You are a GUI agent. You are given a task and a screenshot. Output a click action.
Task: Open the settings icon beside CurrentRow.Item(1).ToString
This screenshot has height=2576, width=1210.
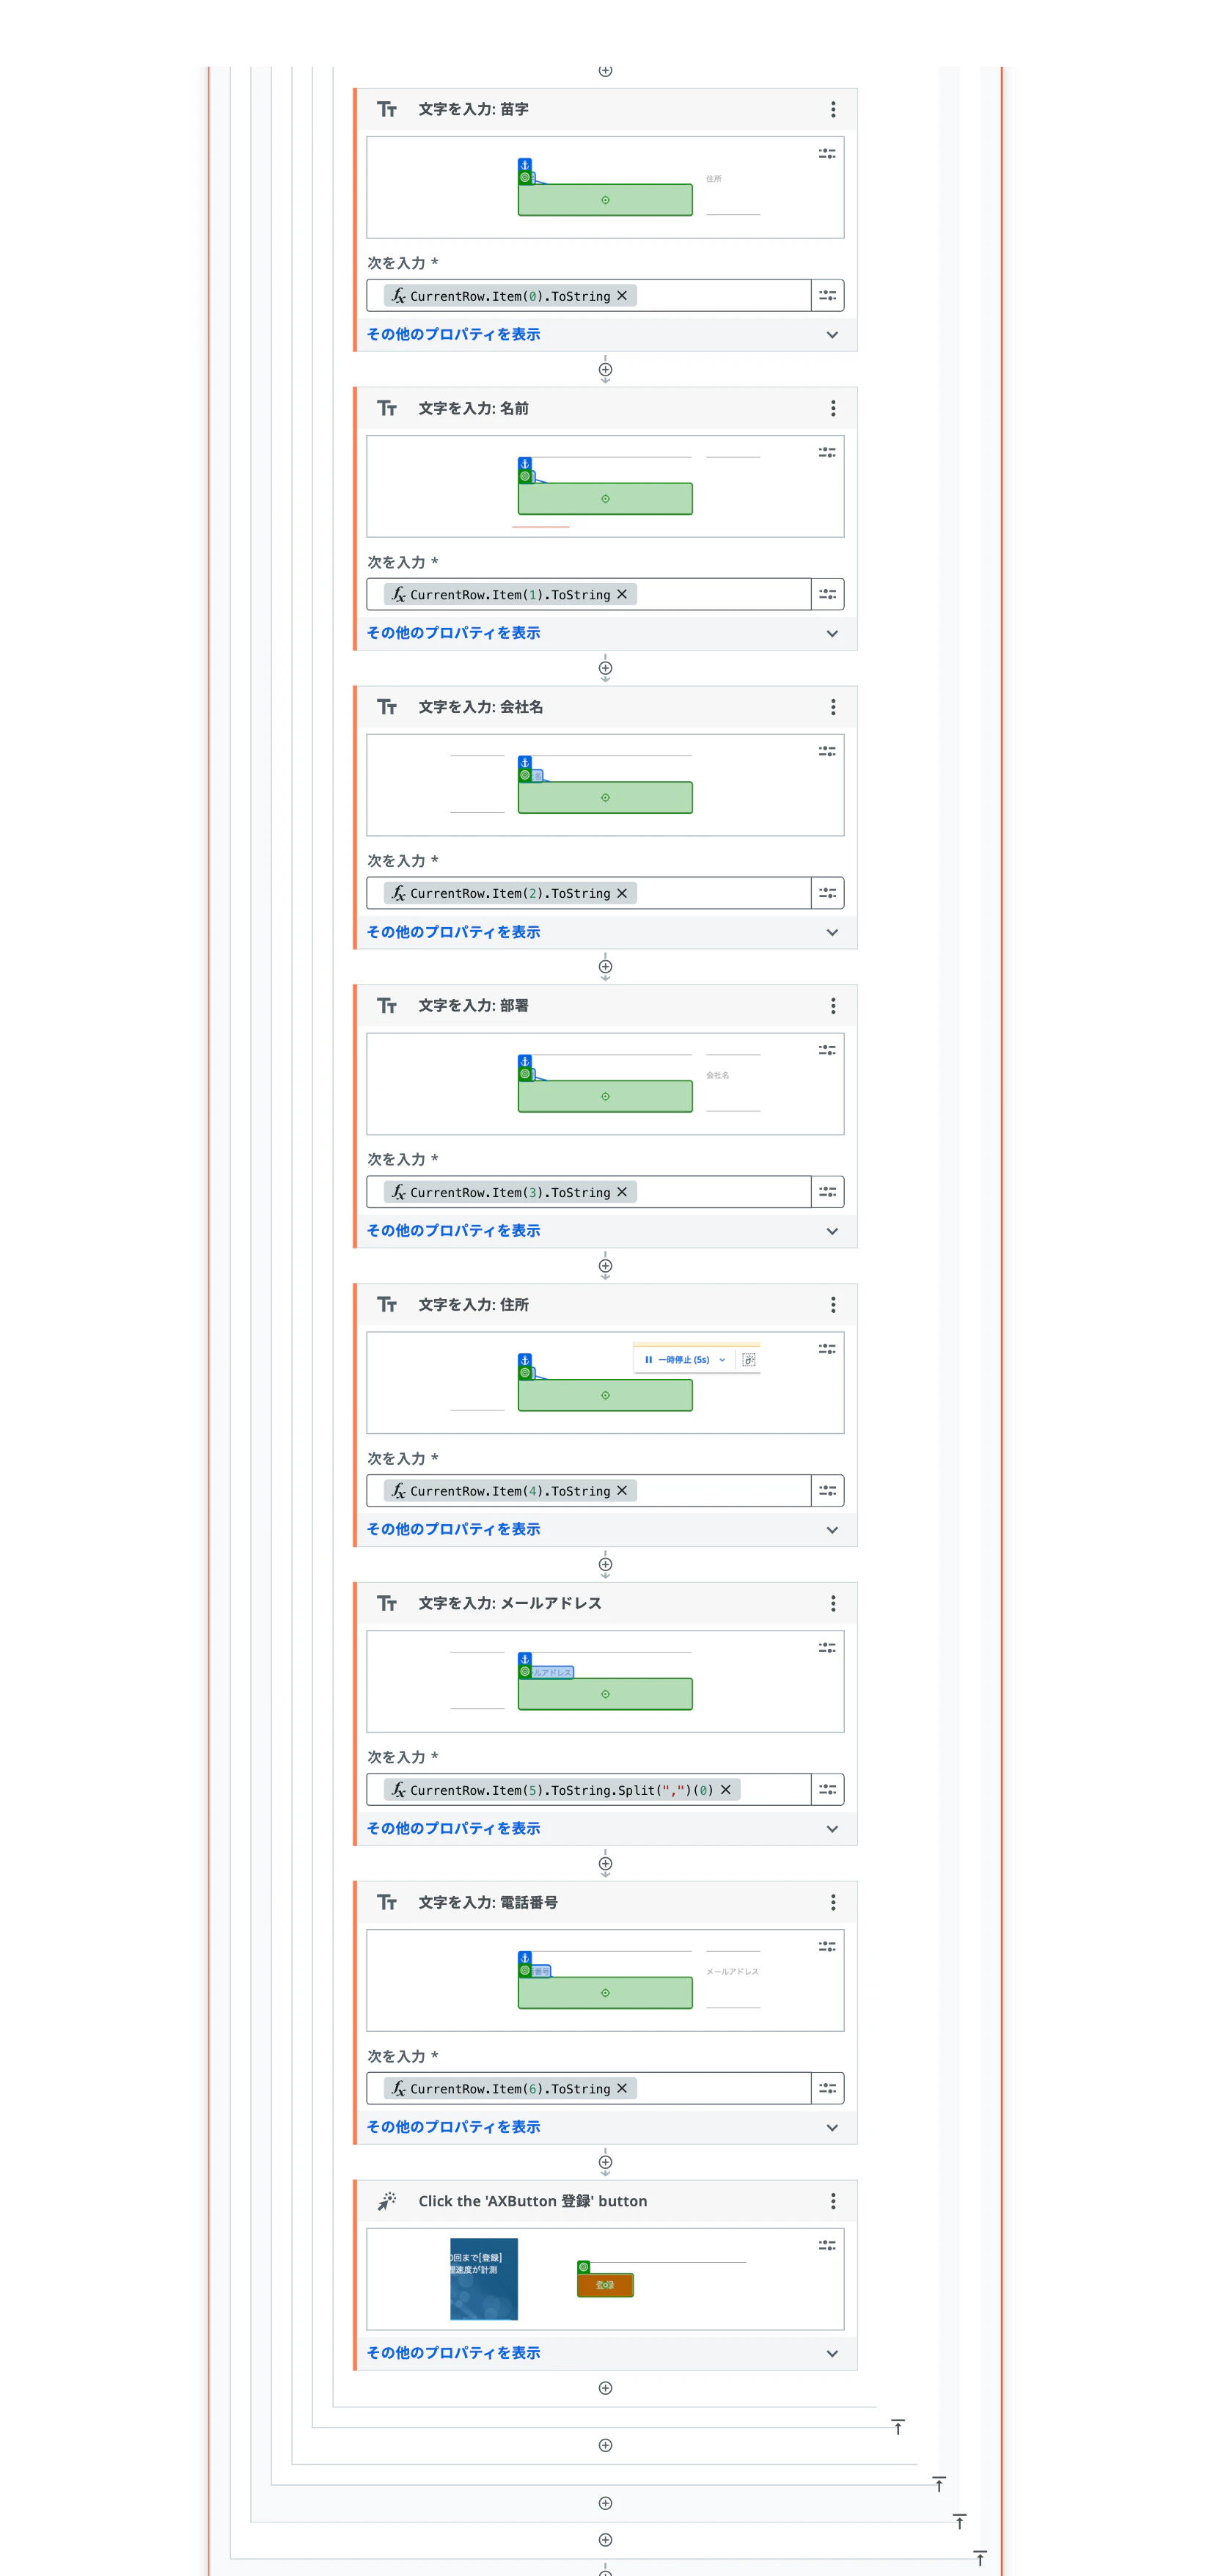tap(827, 594)
